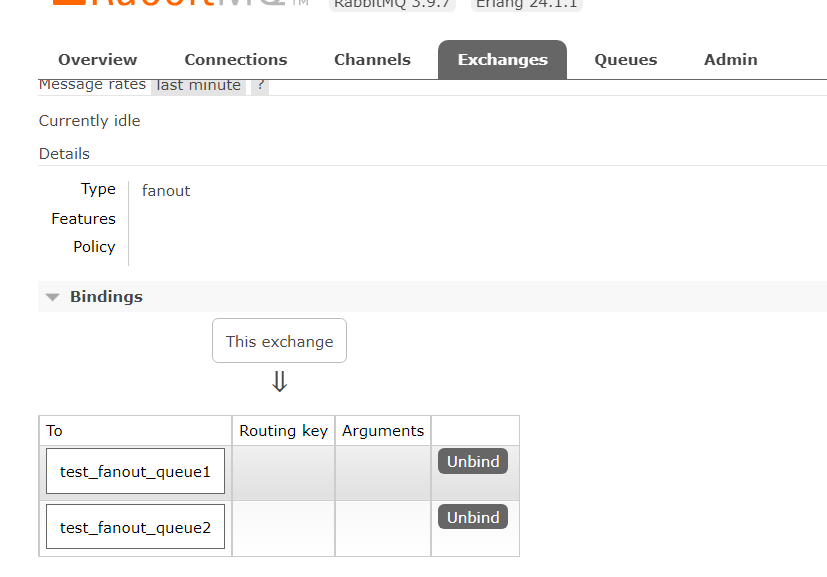Unbind test_fanout_queue1 from the exchange
Screen dimensions: 827x577
click(x=473, y=462)
